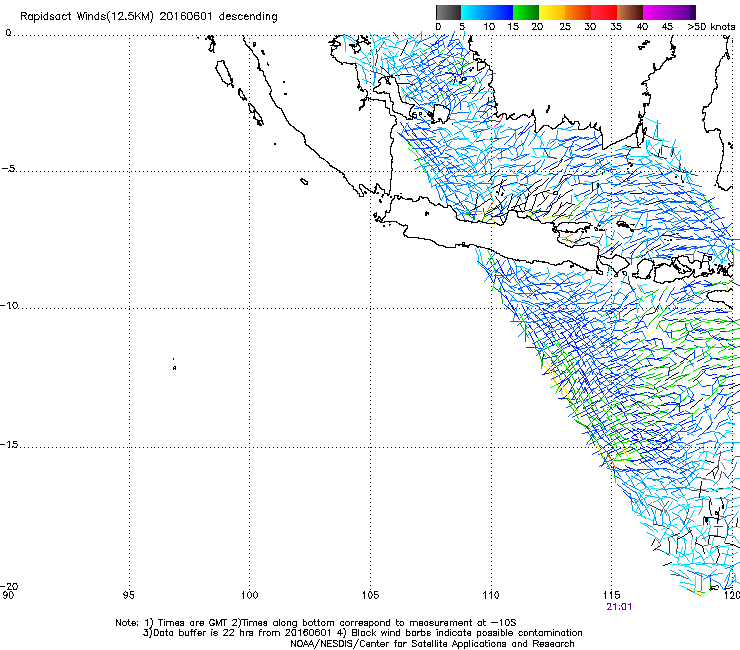Viewport: 740px width, 650px height.
Task: Click latitude label -5
Action: [x=8, y=169]
